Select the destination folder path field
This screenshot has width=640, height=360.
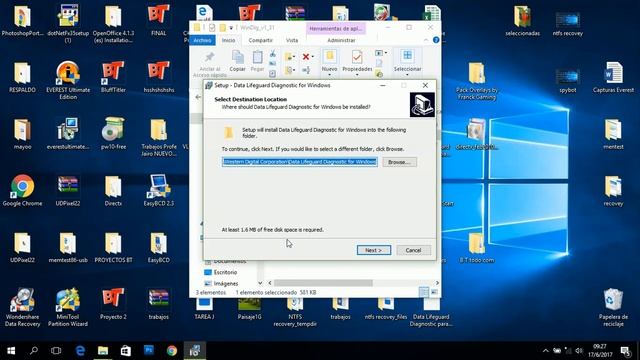click(x=300, y=162)
